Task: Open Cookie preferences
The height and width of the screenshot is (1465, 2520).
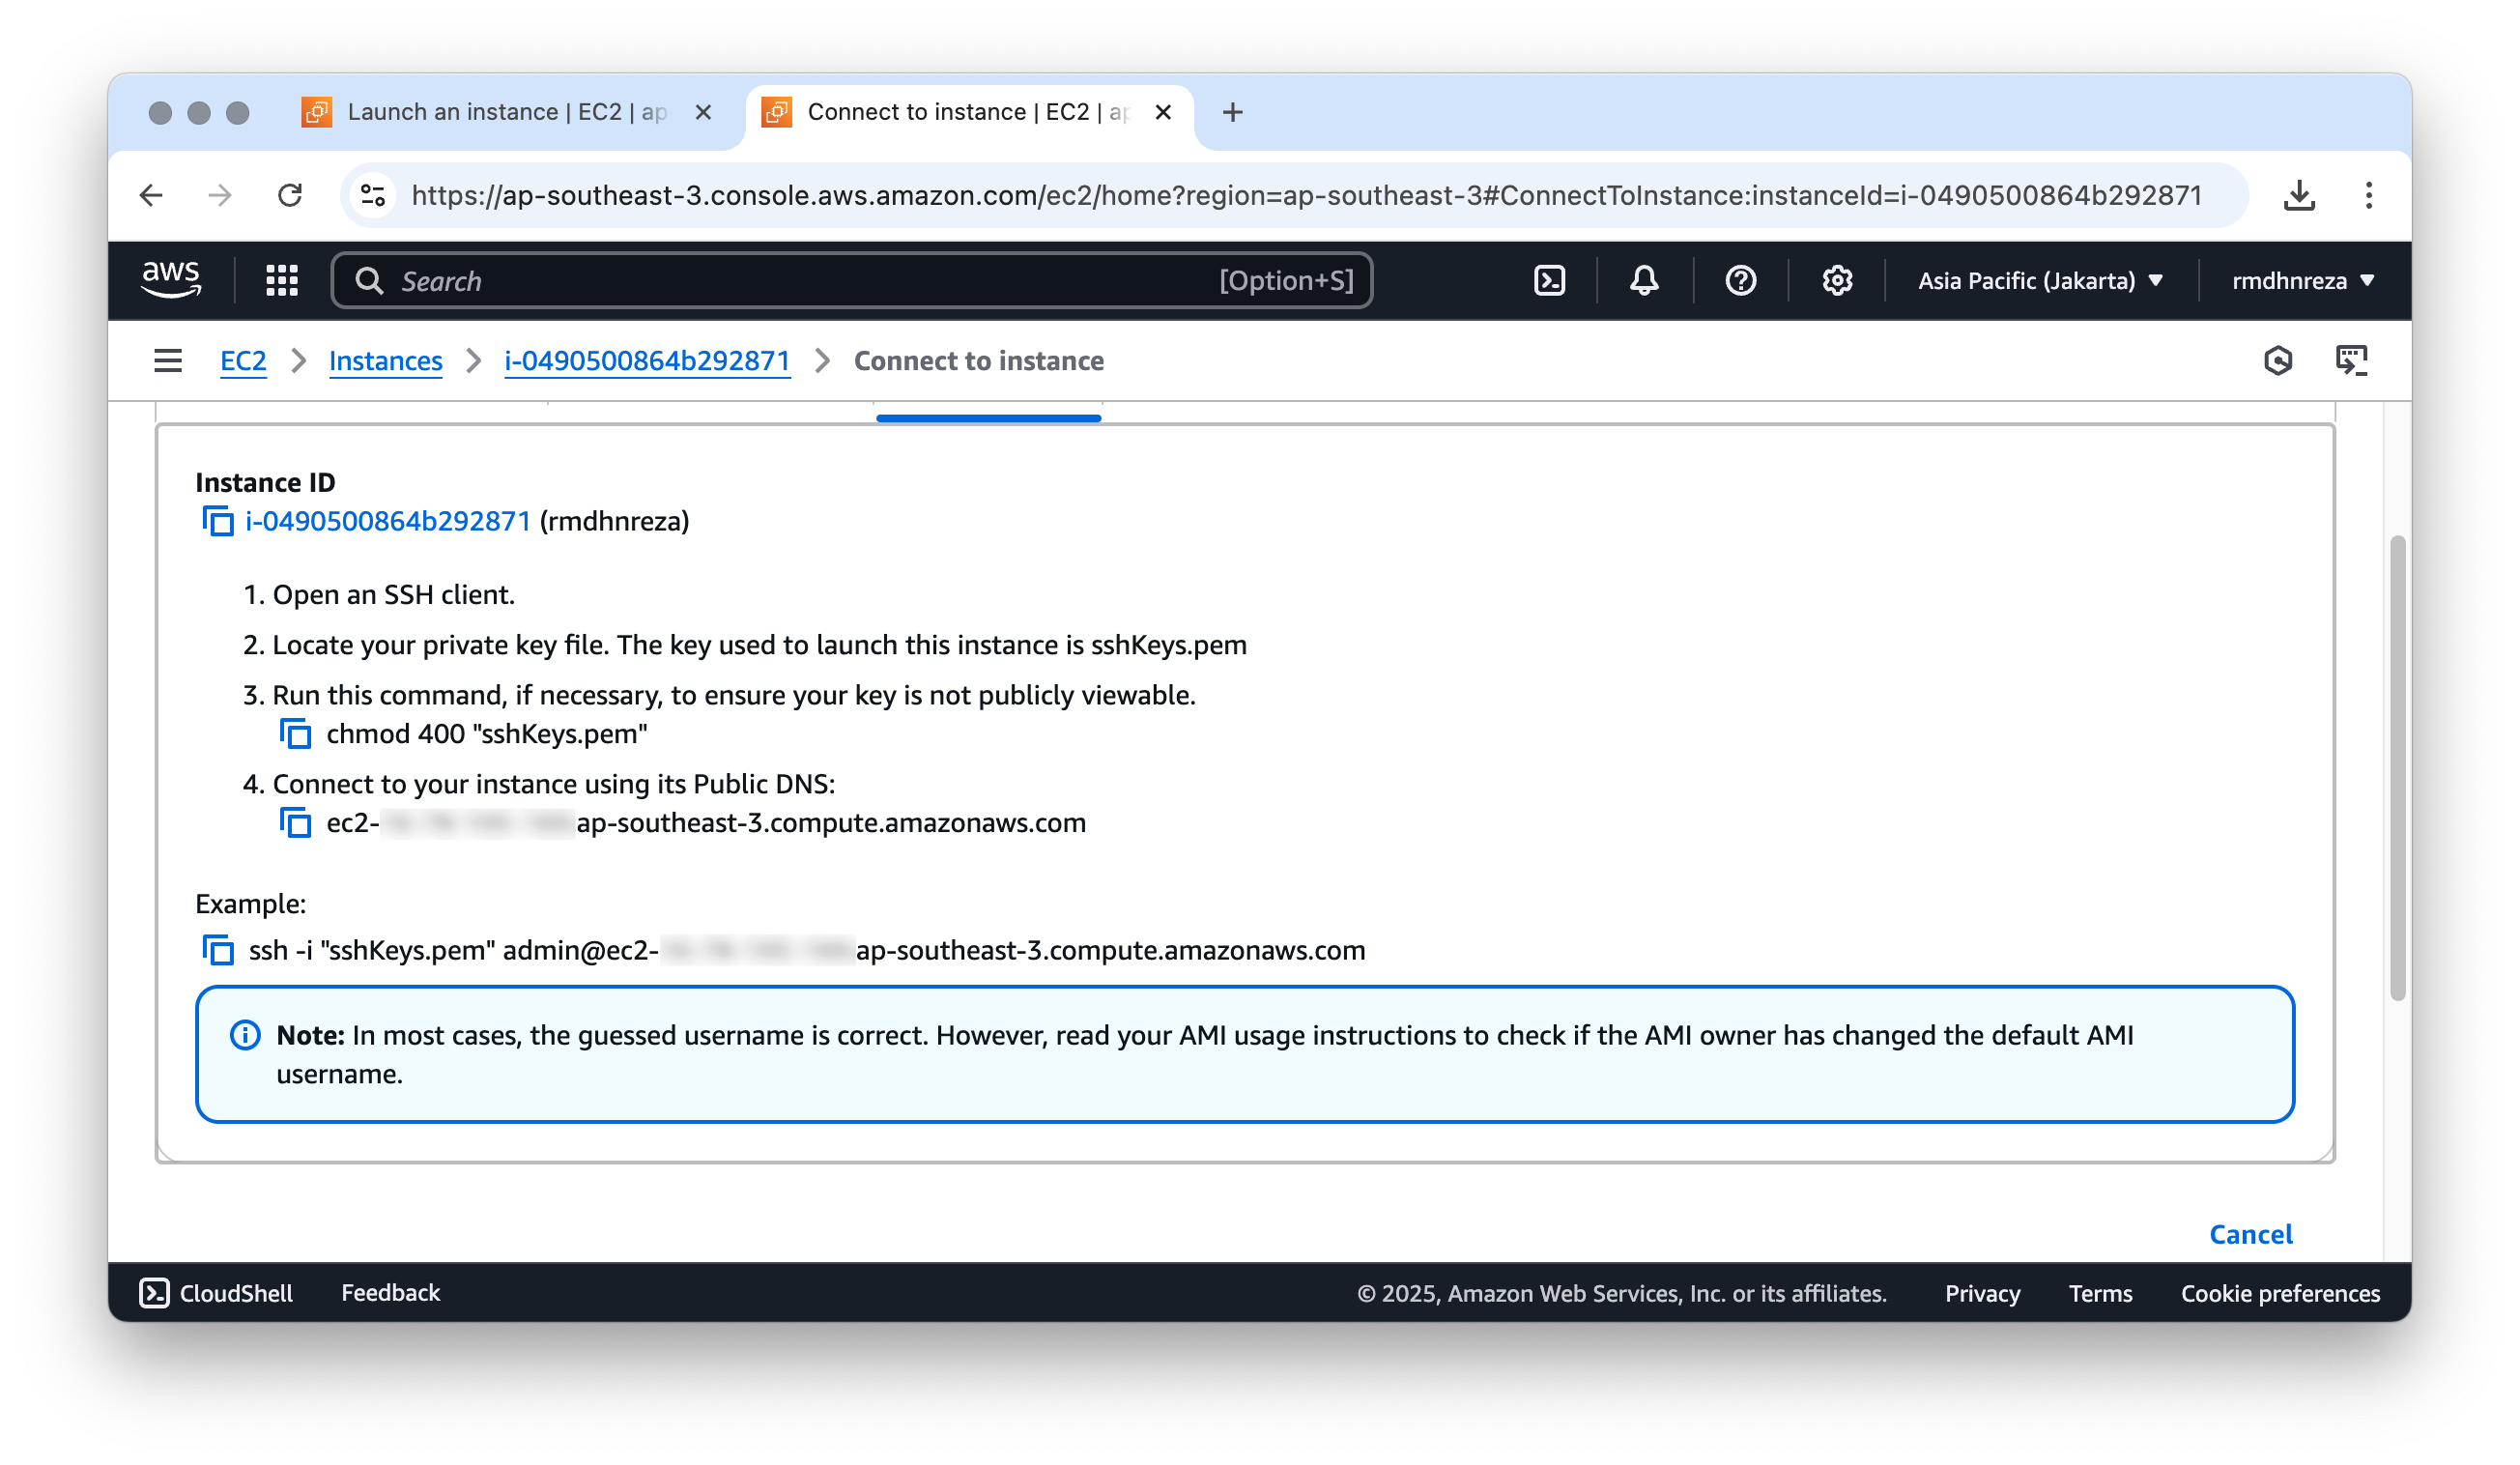Action: point(2280,1294)
